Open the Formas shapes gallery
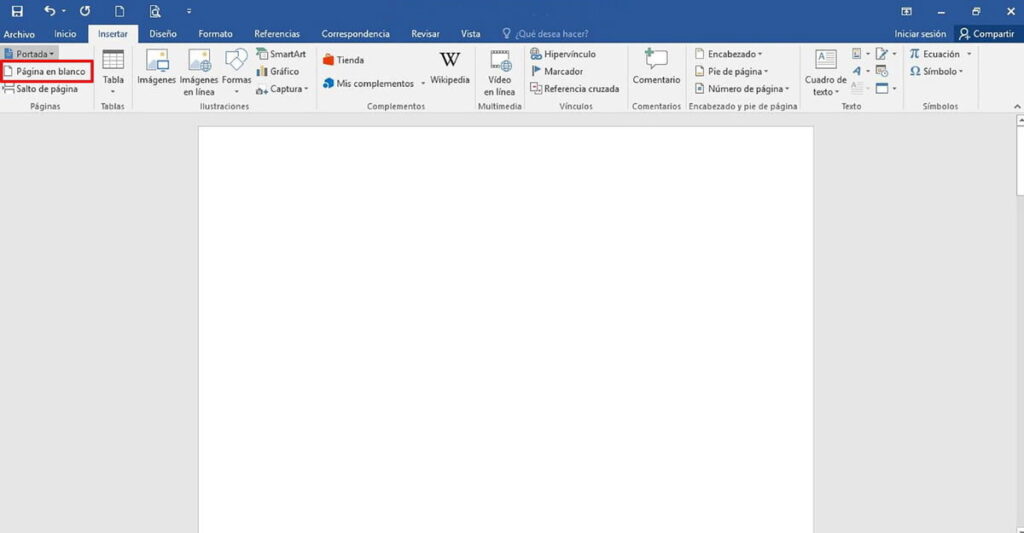1024x533 pixels. (236, 71)
